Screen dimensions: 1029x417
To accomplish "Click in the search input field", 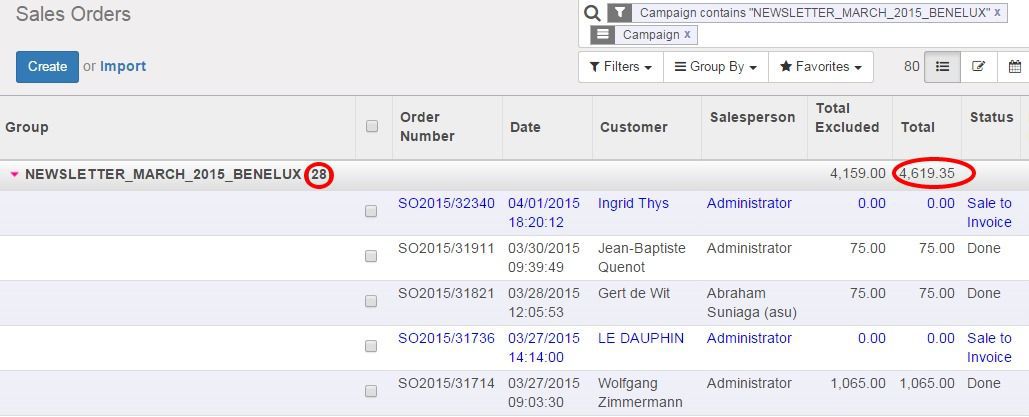I will pyautogui.click(x=860, y=35).
